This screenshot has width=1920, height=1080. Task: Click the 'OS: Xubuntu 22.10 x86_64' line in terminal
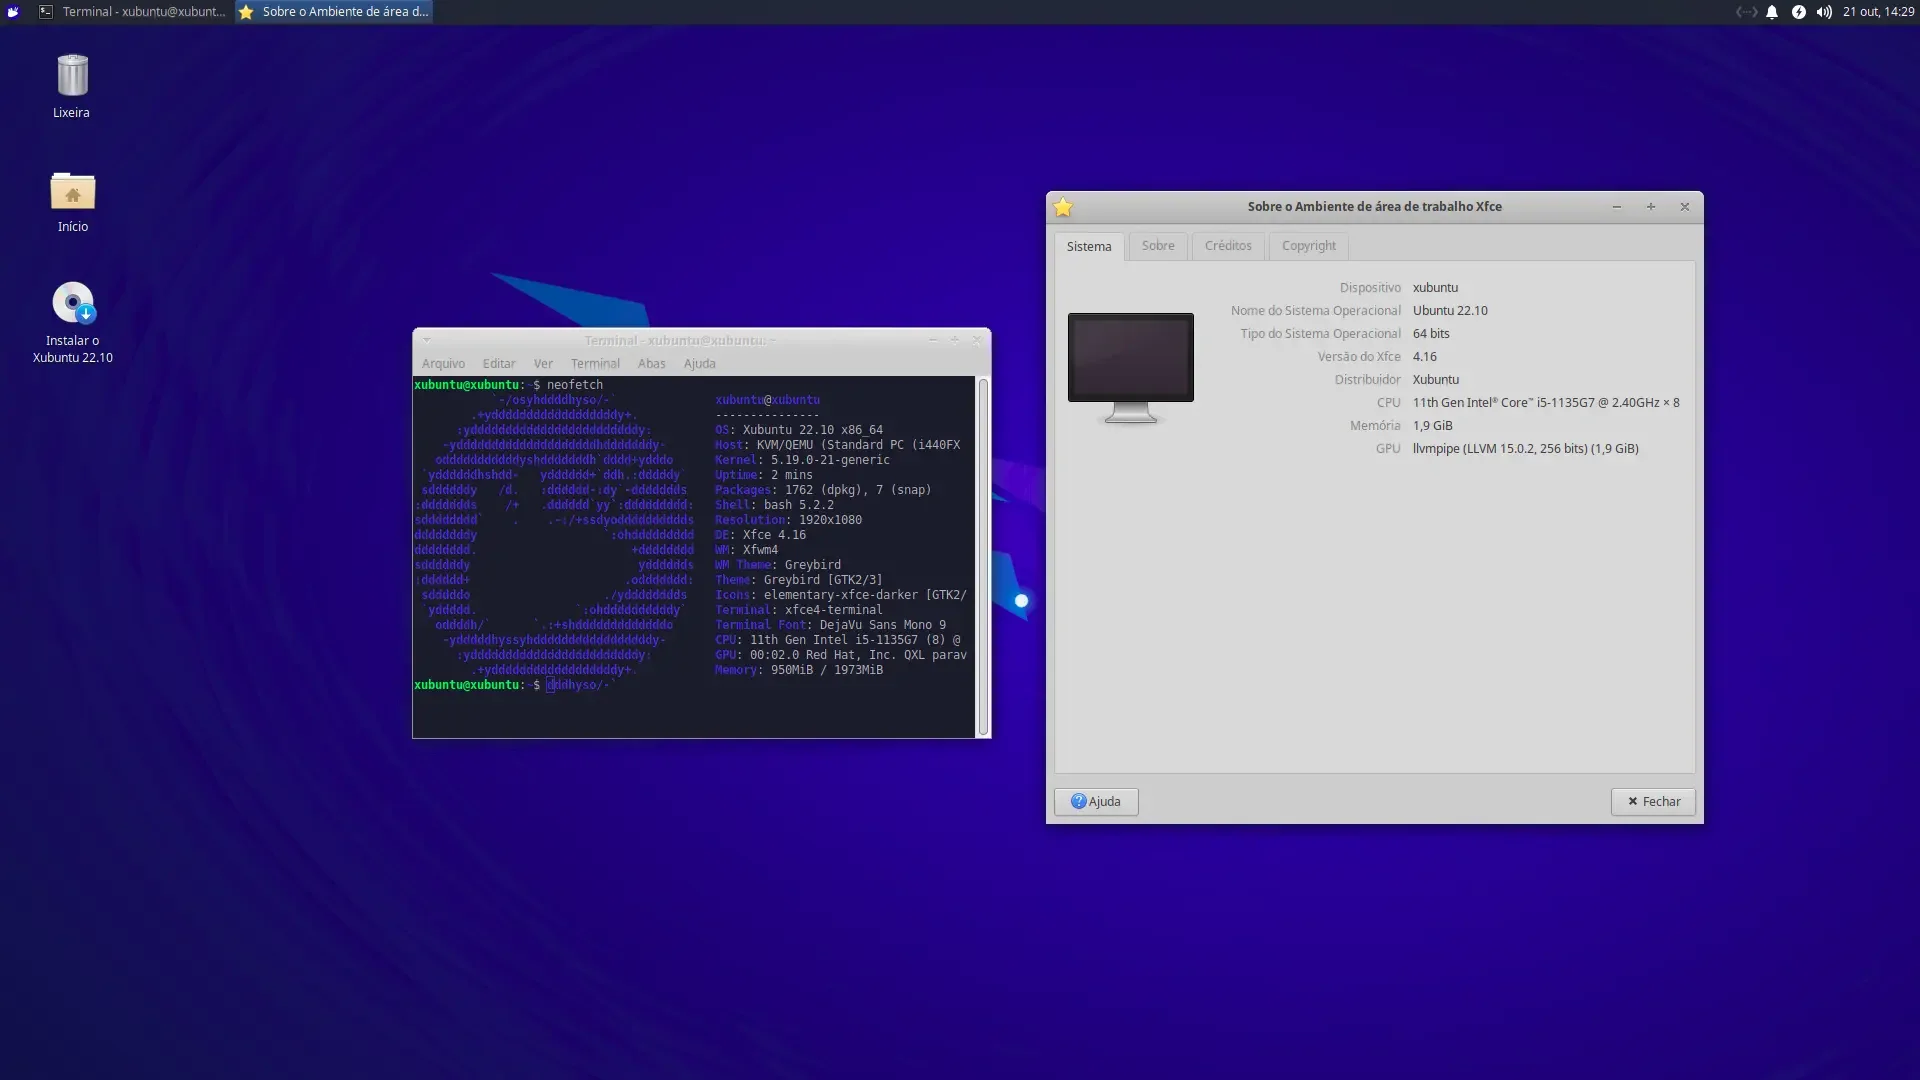pyautogui.click(x=799, y=430)
